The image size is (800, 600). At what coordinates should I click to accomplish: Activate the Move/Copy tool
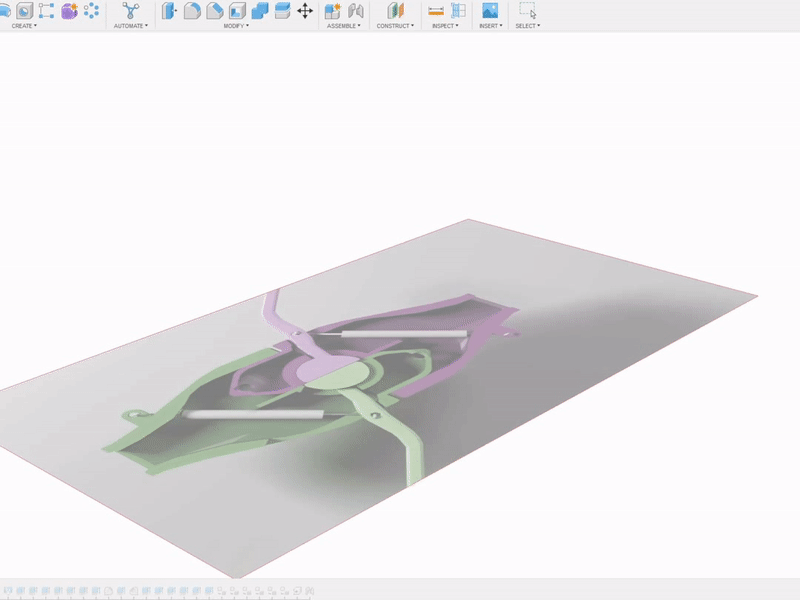pyautogui.click(x=305, y=12)
